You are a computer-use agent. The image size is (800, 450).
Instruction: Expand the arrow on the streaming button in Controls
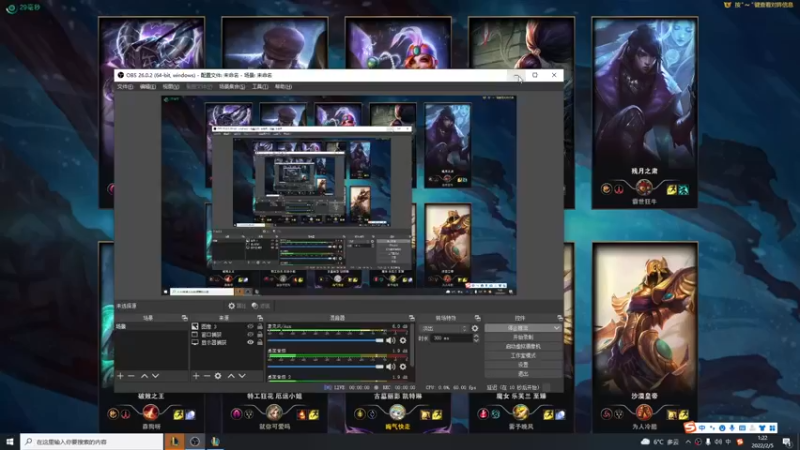(x=557, y=328)
